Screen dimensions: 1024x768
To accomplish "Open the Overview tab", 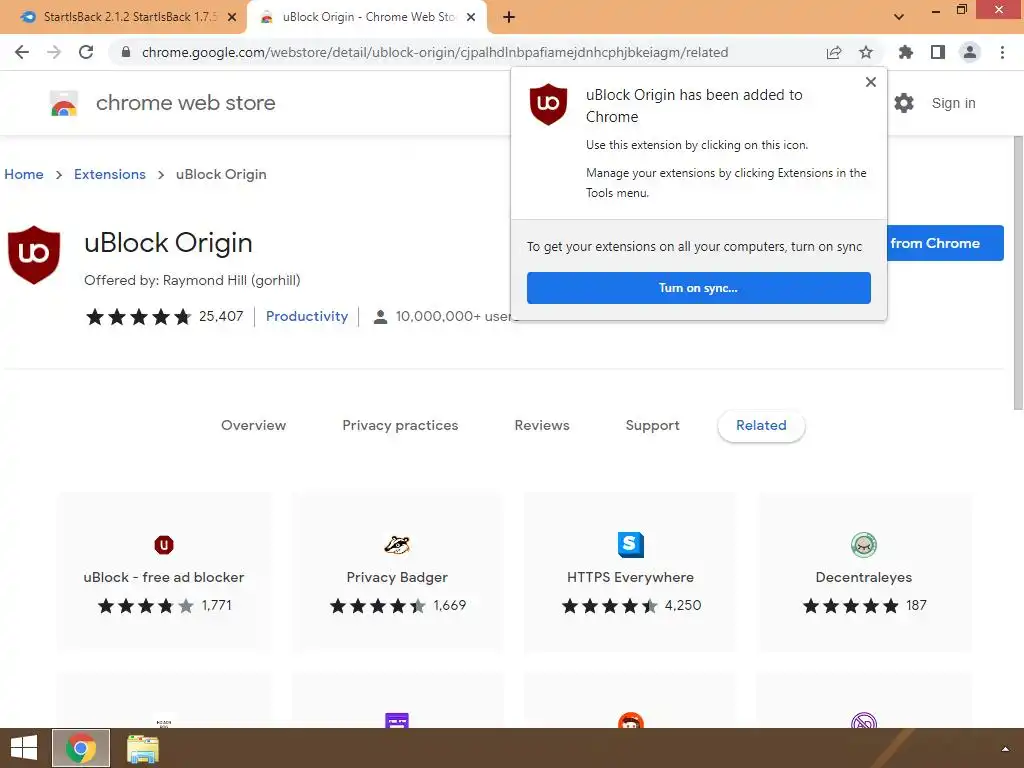I will pyautogui.click(x=253, y=425).
